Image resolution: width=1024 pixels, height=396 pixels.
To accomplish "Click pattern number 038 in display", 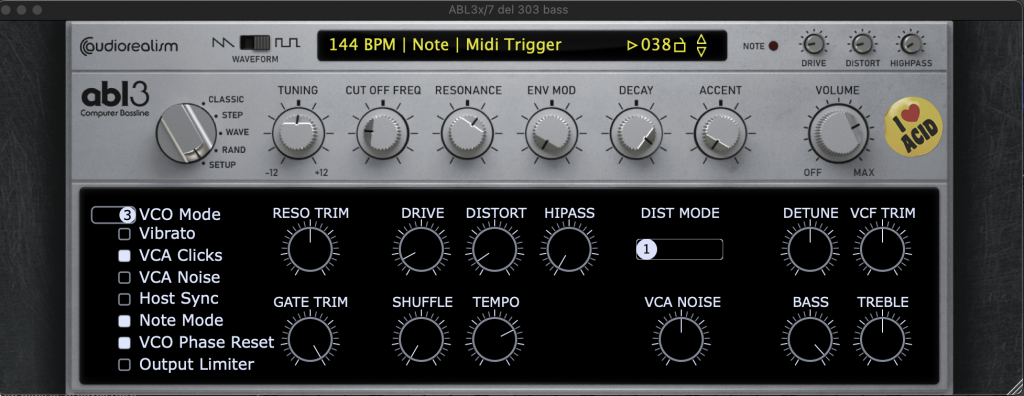I will click(x=656, y=45).
